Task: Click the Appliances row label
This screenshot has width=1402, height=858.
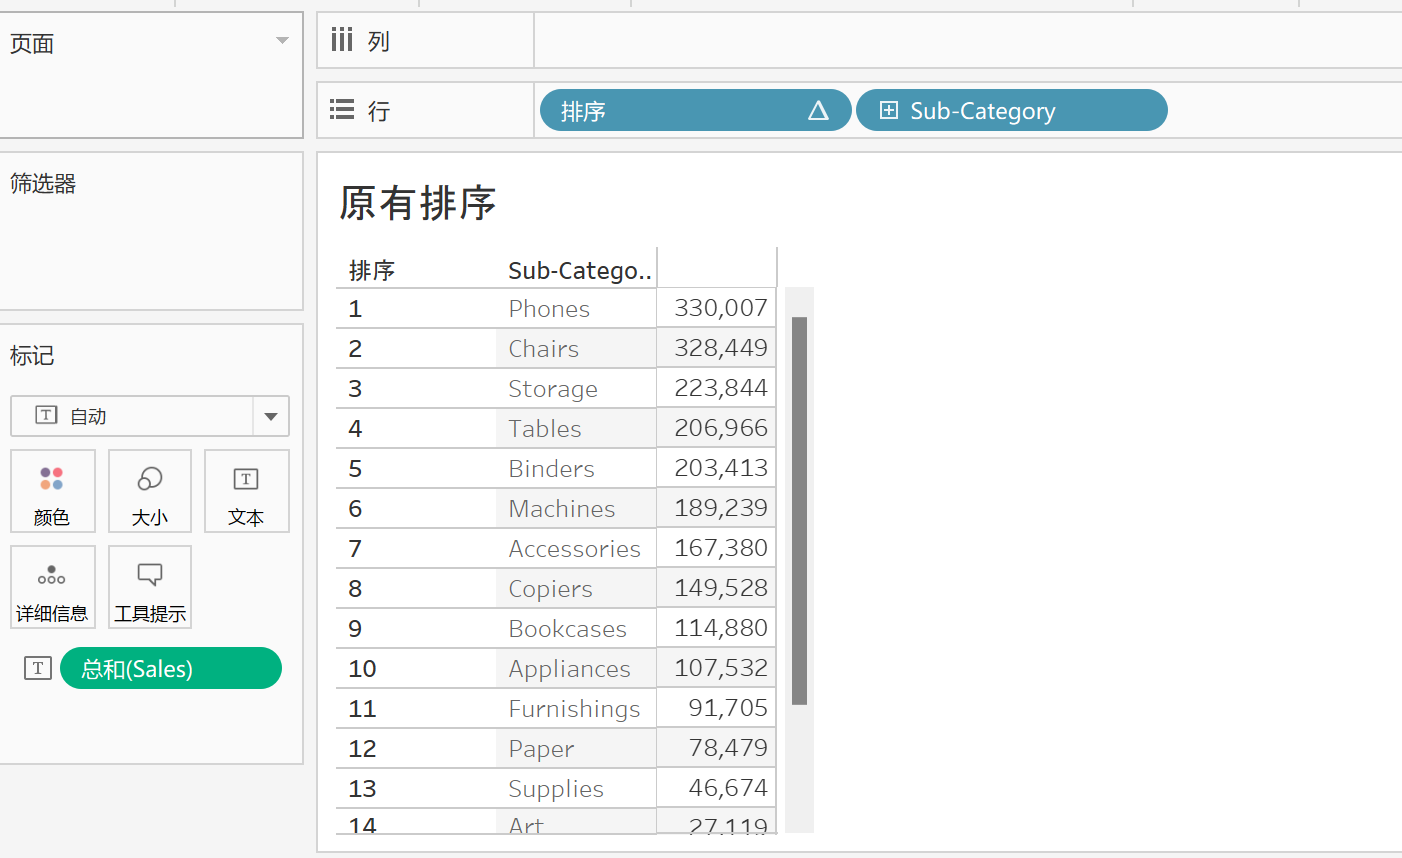Action: 569,668
